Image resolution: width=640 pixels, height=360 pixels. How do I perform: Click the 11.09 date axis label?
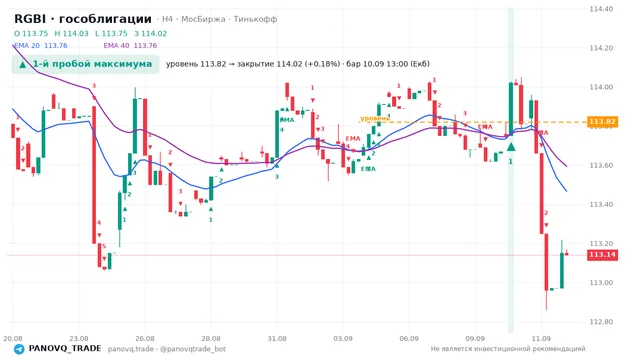click(x=541, y=338)
